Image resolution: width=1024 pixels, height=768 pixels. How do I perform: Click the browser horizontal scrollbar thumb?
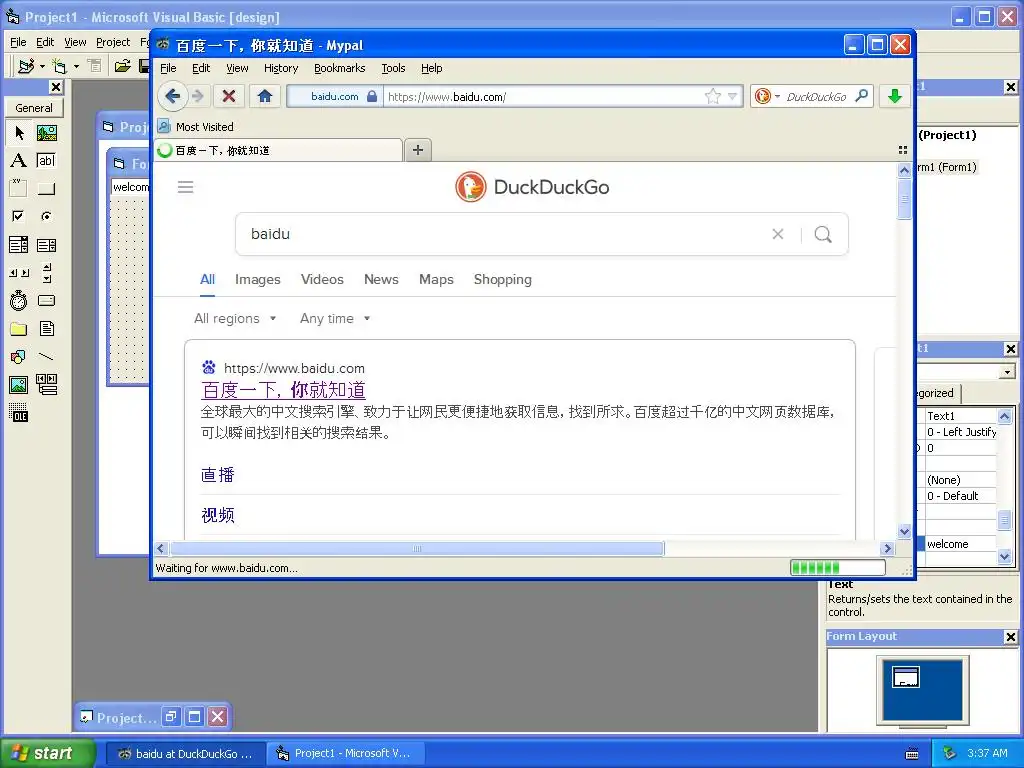click(417, 549)
